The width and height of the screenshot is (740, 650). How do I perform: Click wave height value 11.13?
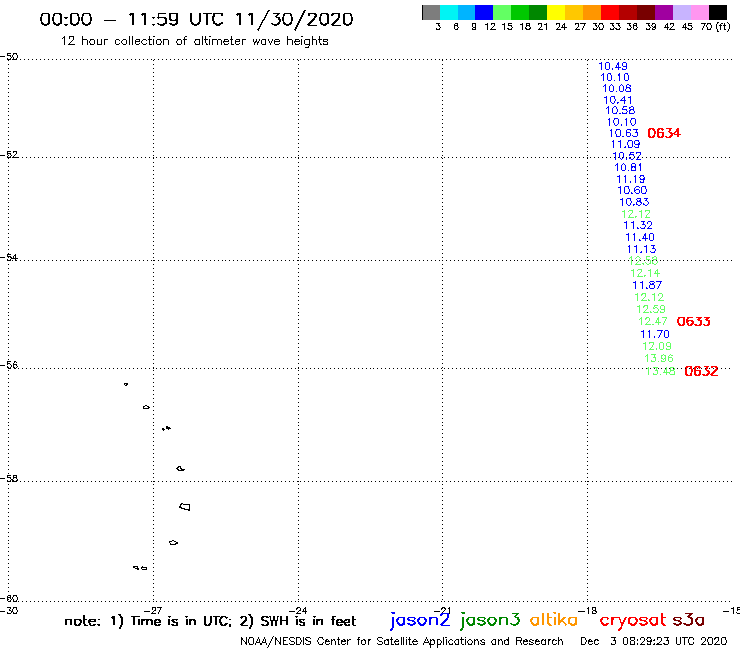tap(641, 249)
